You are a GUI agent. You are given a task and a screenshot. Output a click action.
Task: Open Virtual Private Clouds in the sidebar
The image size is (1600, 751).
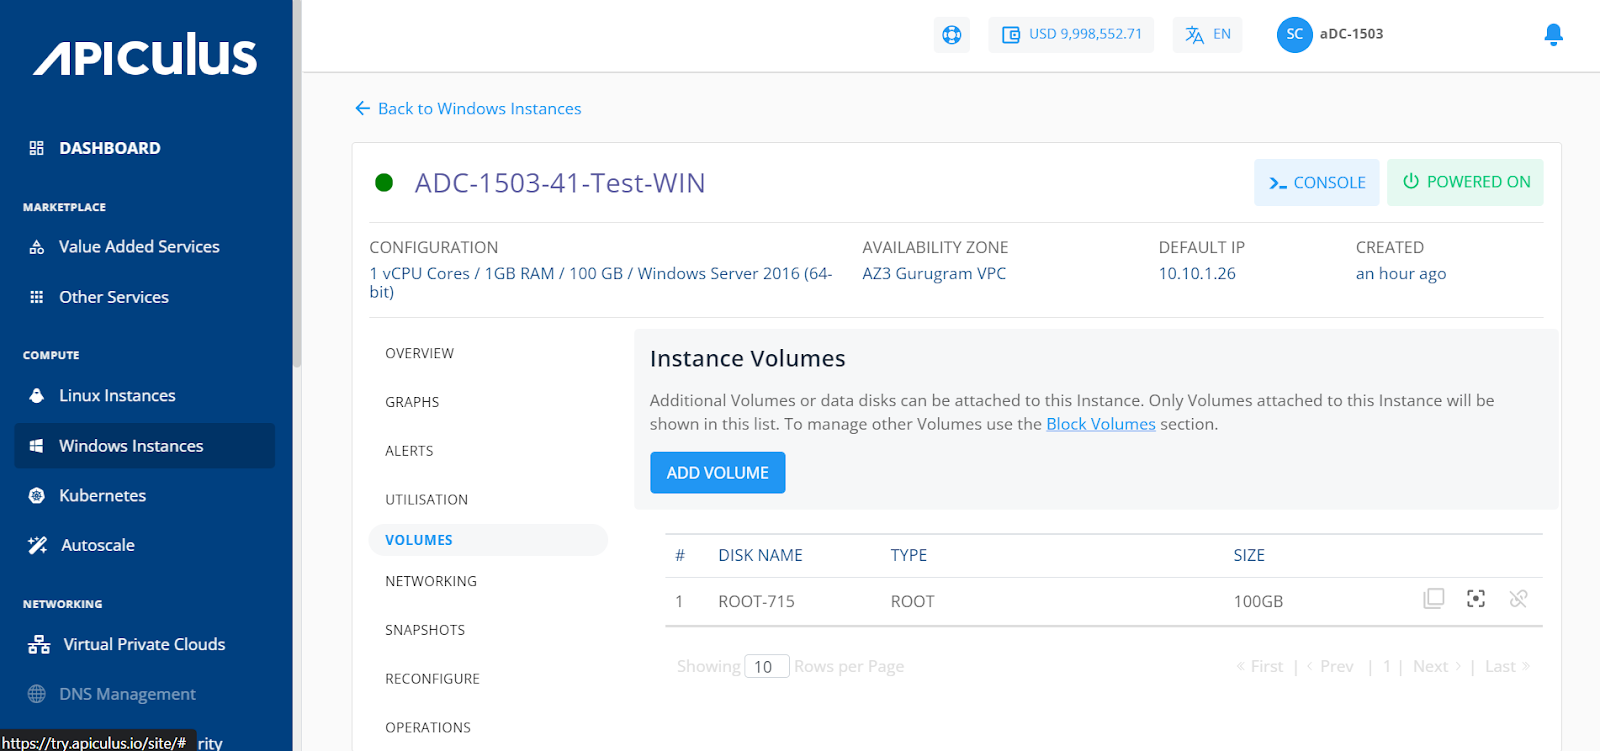(x=144, y=644)
